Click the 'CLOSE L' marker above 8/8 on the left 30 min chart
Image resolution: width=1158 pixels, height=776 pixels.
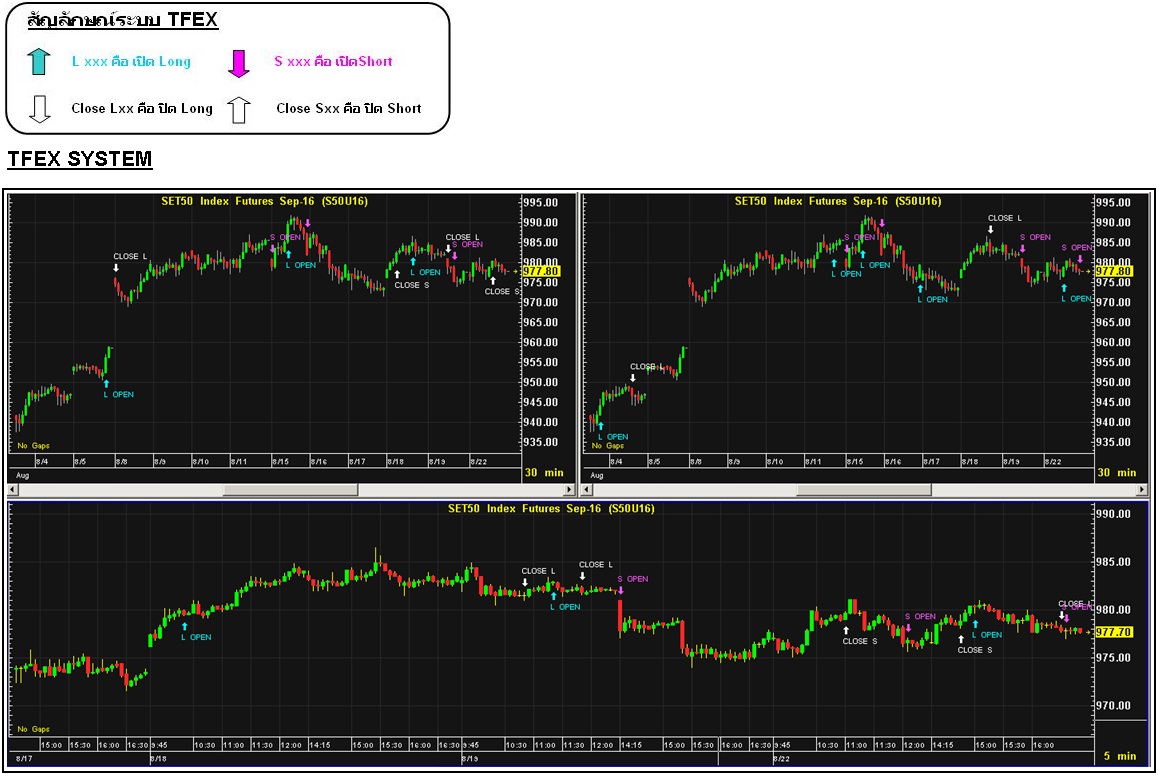click(130, 257)
